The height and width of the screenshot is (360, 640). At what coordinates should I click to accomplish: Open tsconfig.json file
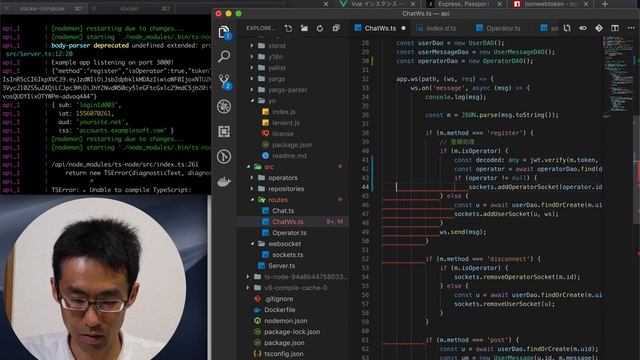coord(283,354)
